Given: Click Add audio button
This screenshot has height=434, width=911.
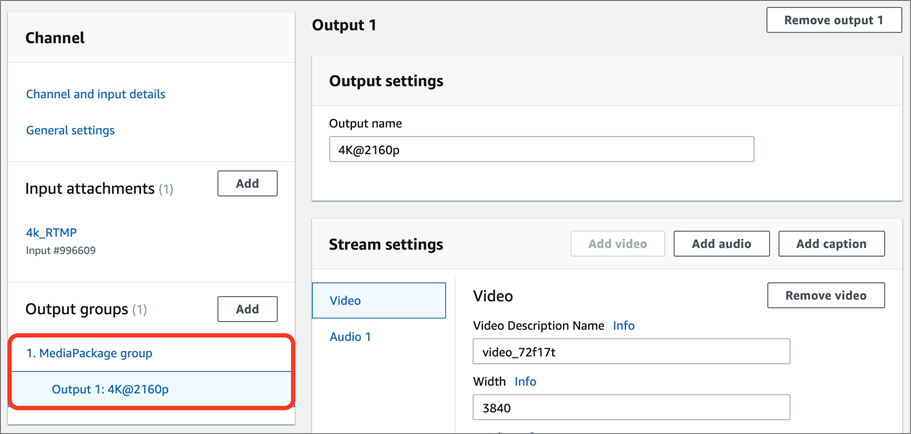Looking at the screenshot, I should pyautogui.click(x=722, y=244).
